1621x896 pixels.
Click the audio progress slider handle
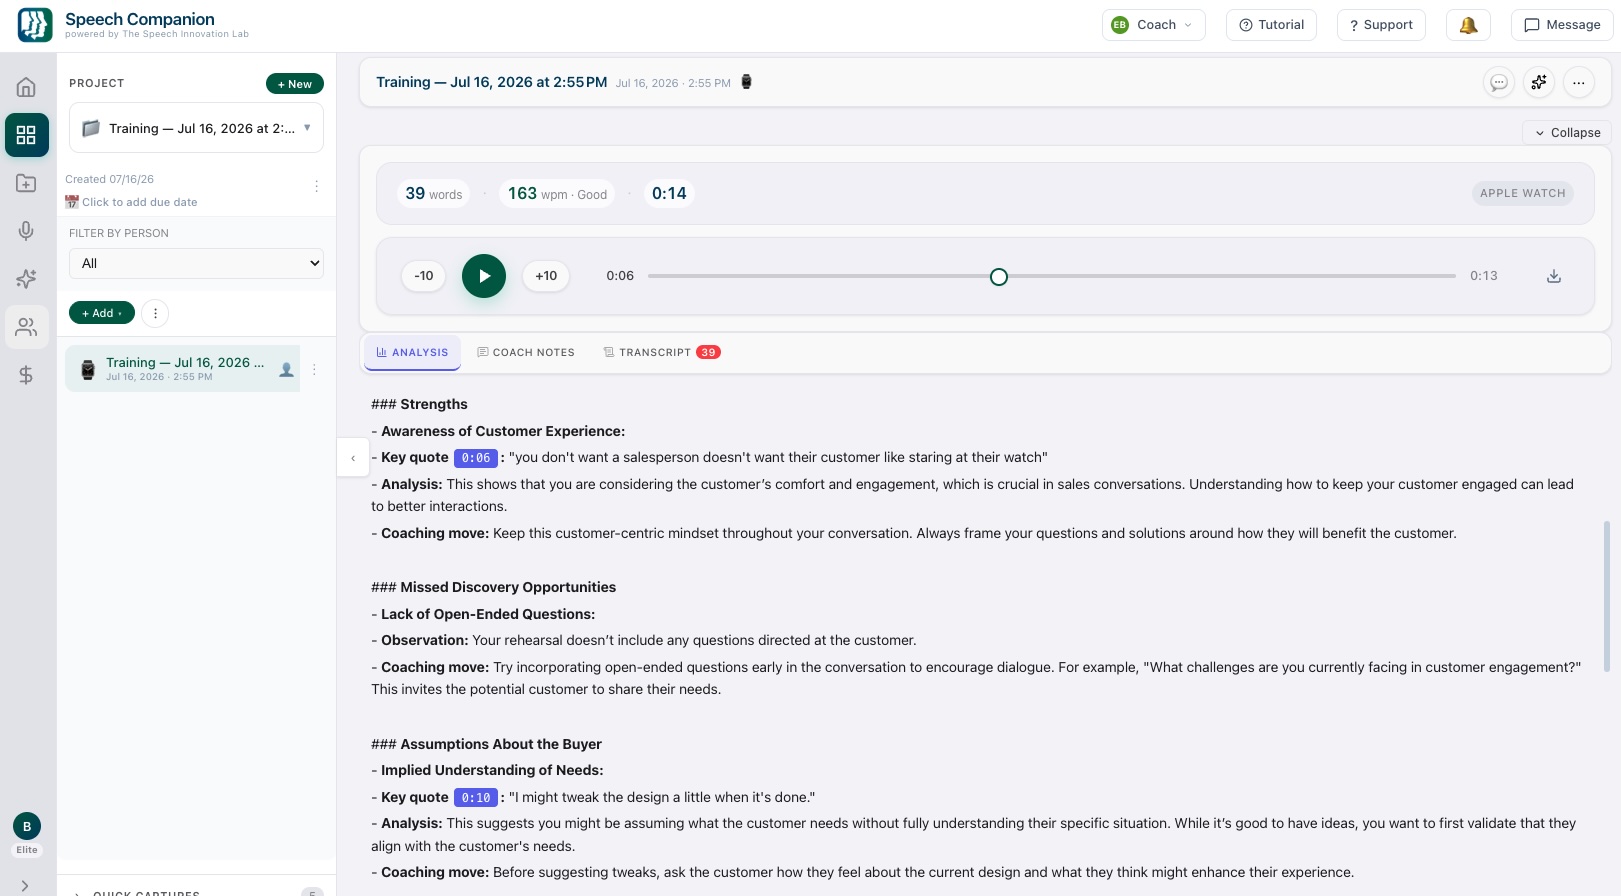point(999,277)
